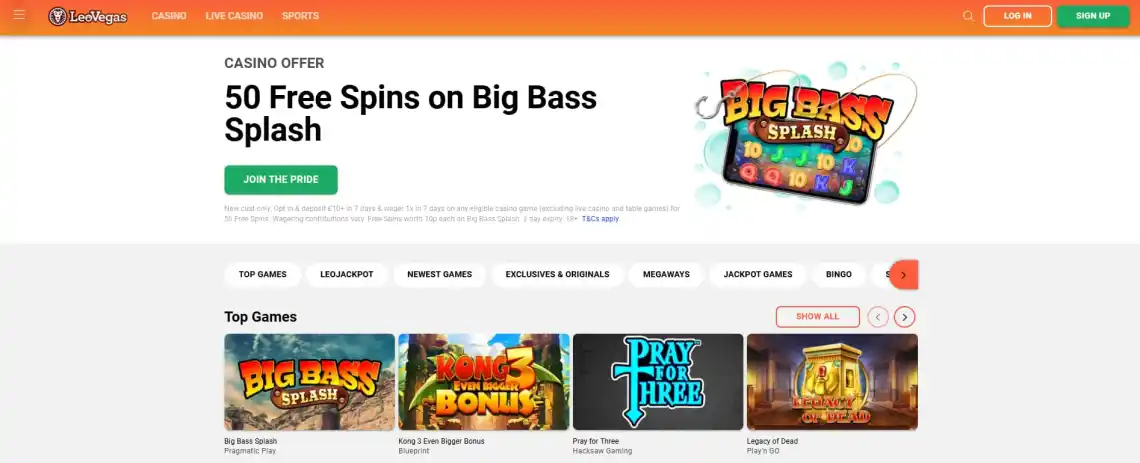Open the Legacy of Dead game thumbnail

pyautogui.click(x=832, y=382)
